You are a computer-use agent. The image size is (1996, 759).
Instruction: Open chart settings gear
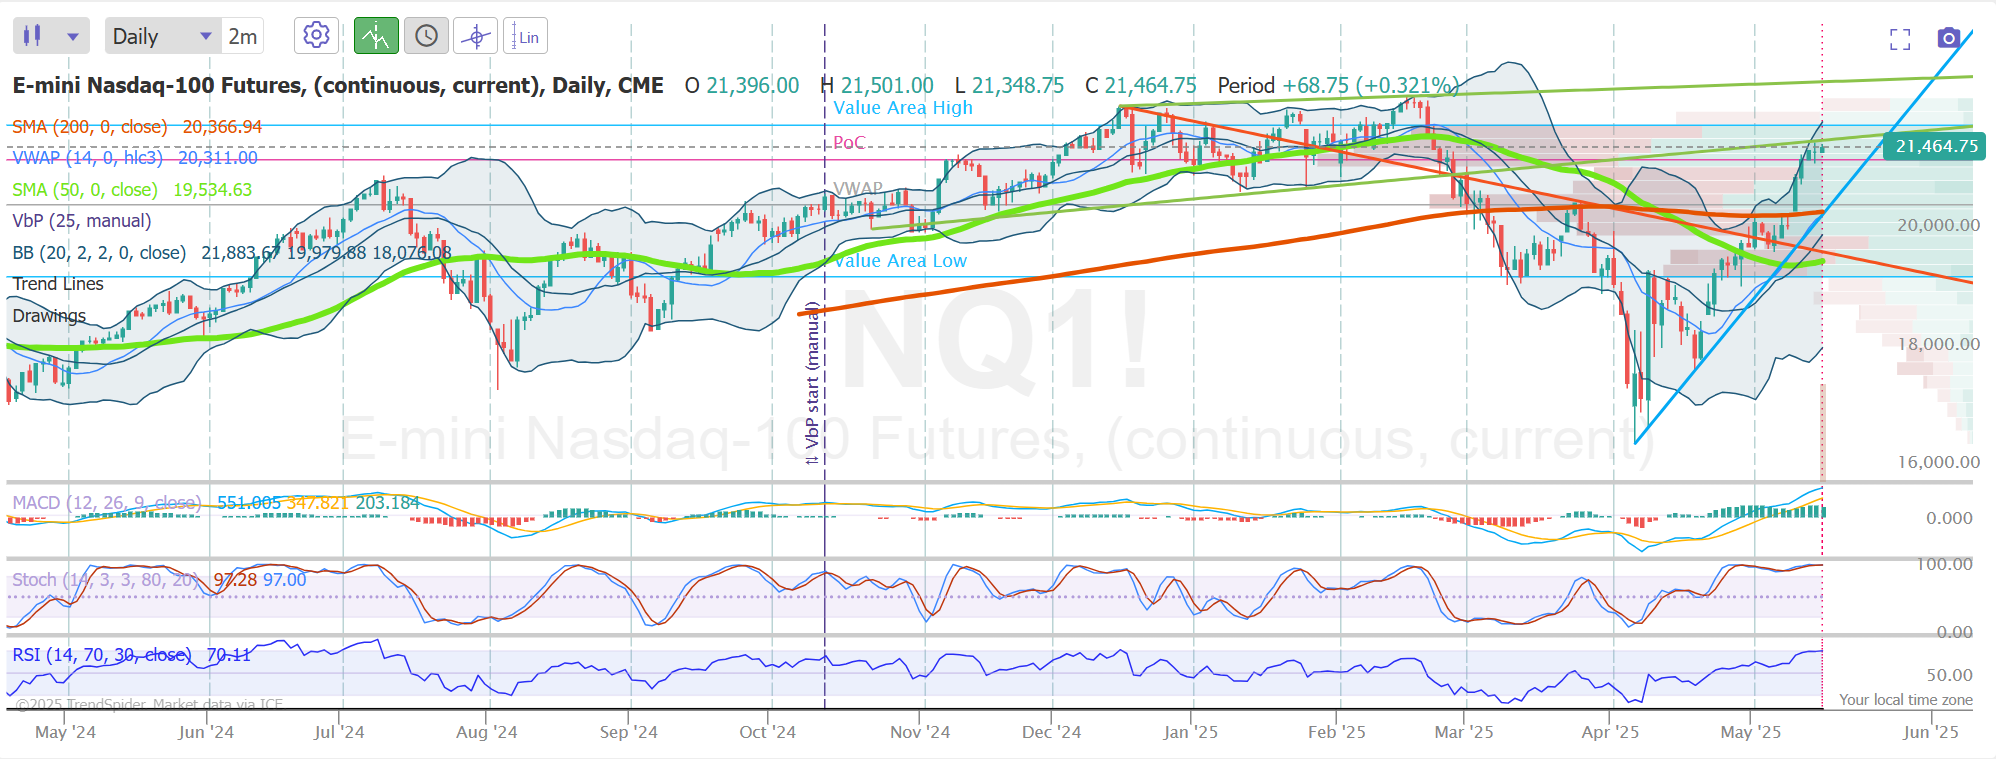316,36
